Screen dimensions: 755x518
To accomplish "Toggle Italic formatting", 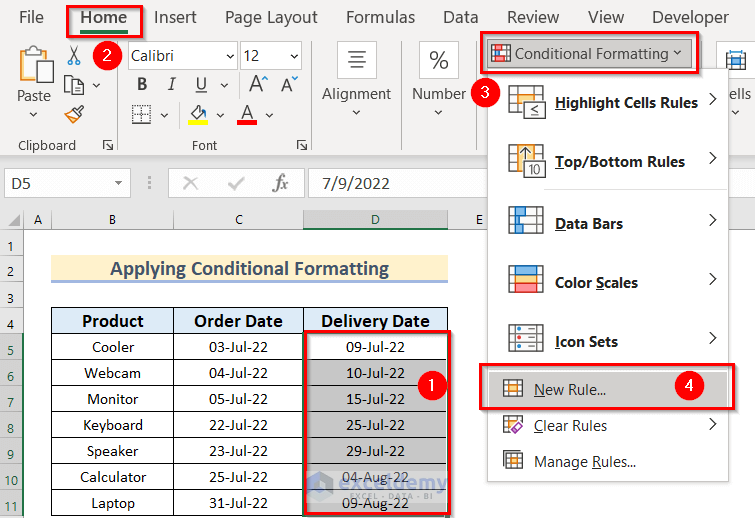I will tap(171, 84).
